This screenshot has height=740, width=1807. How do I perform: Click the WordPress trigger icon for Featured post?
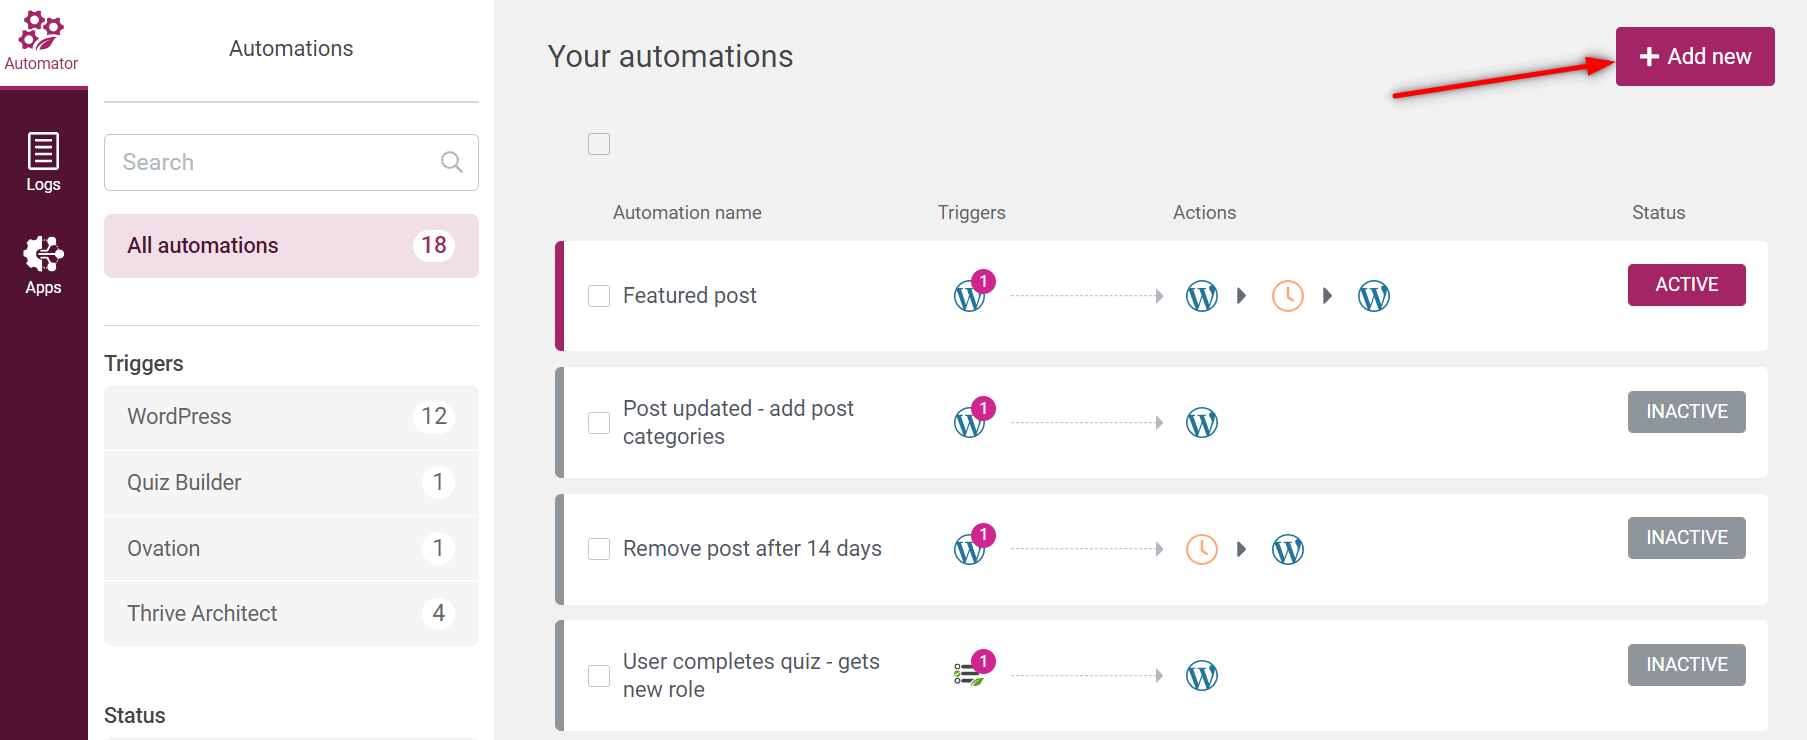[969, 296]
